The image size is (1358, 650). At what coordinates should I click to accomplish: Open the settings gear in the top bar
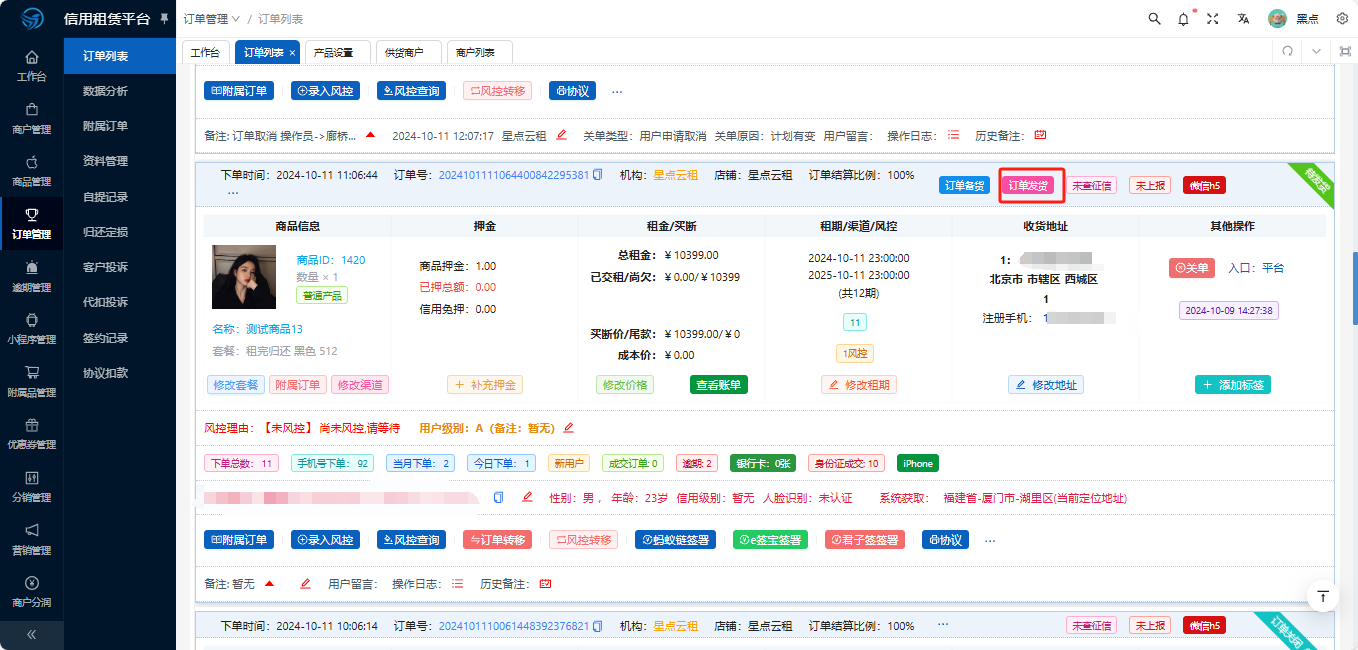1342,19
